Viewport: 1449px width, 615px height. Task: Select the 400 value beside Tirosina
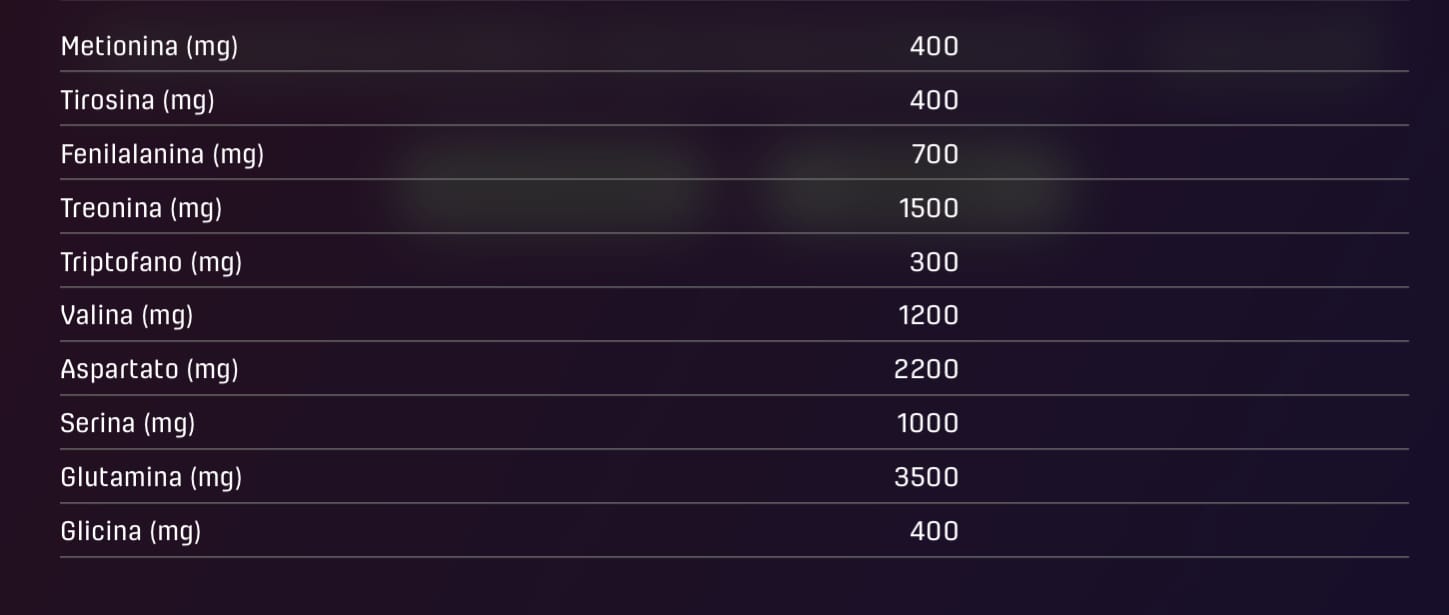point(934,101)
